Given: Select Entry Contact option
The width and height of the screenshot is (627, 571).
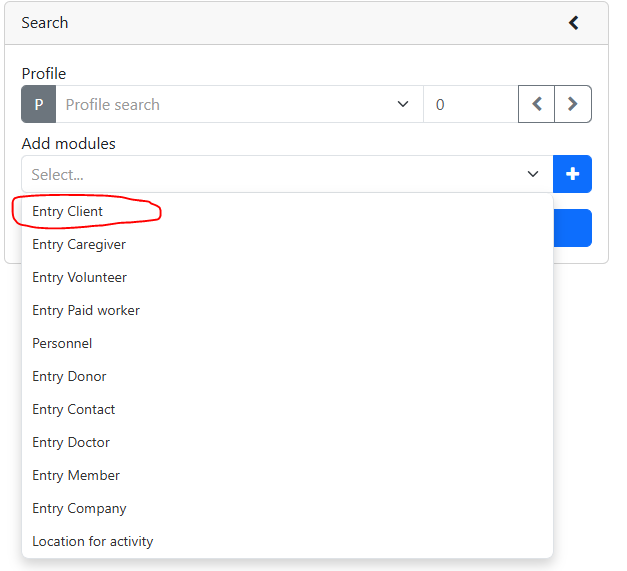Looking at the screenshot, I should (74, 410).
